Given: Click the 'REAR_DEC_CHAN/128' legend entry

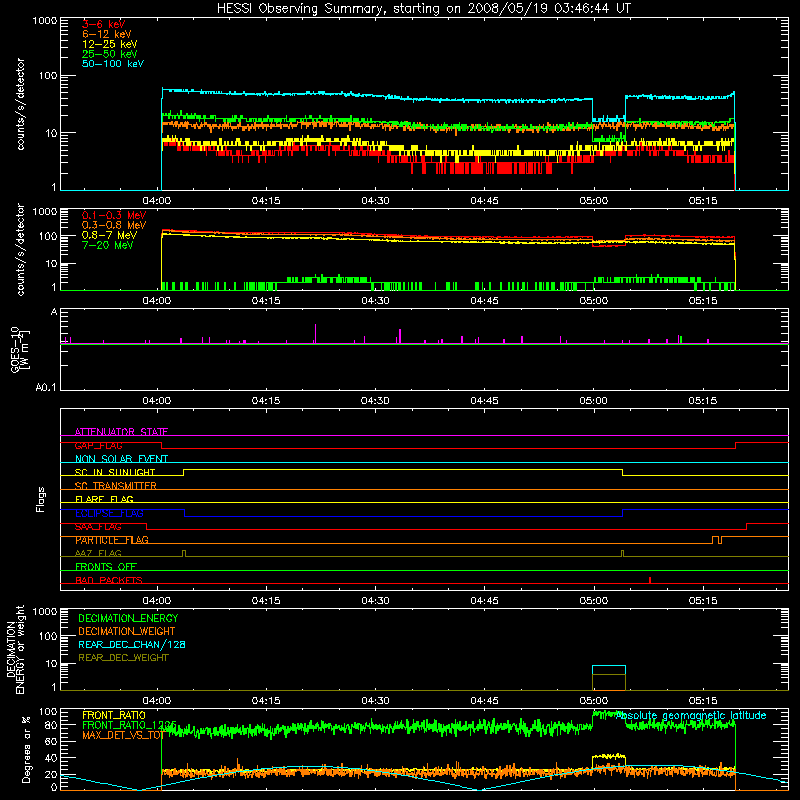Looking at the screenshot, I should point(132,644).
